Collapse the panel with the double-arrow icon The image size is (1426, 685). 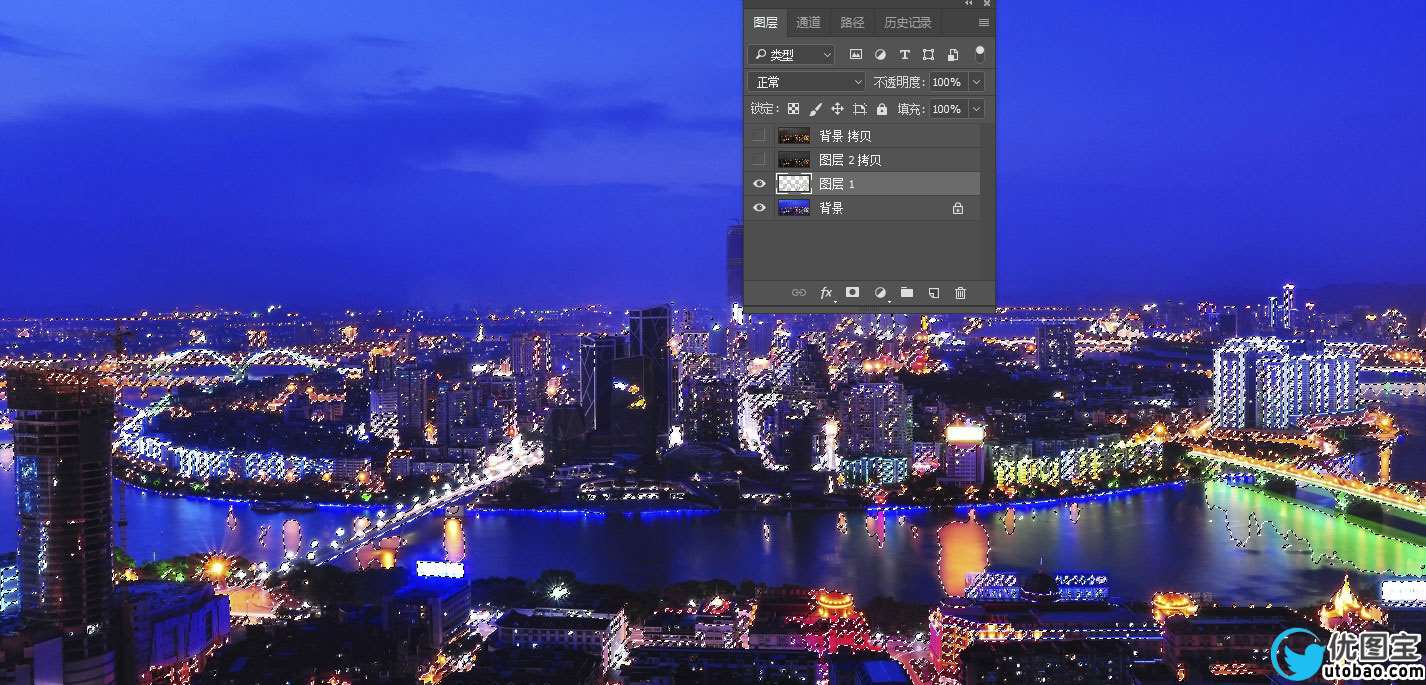pos(969,3)
